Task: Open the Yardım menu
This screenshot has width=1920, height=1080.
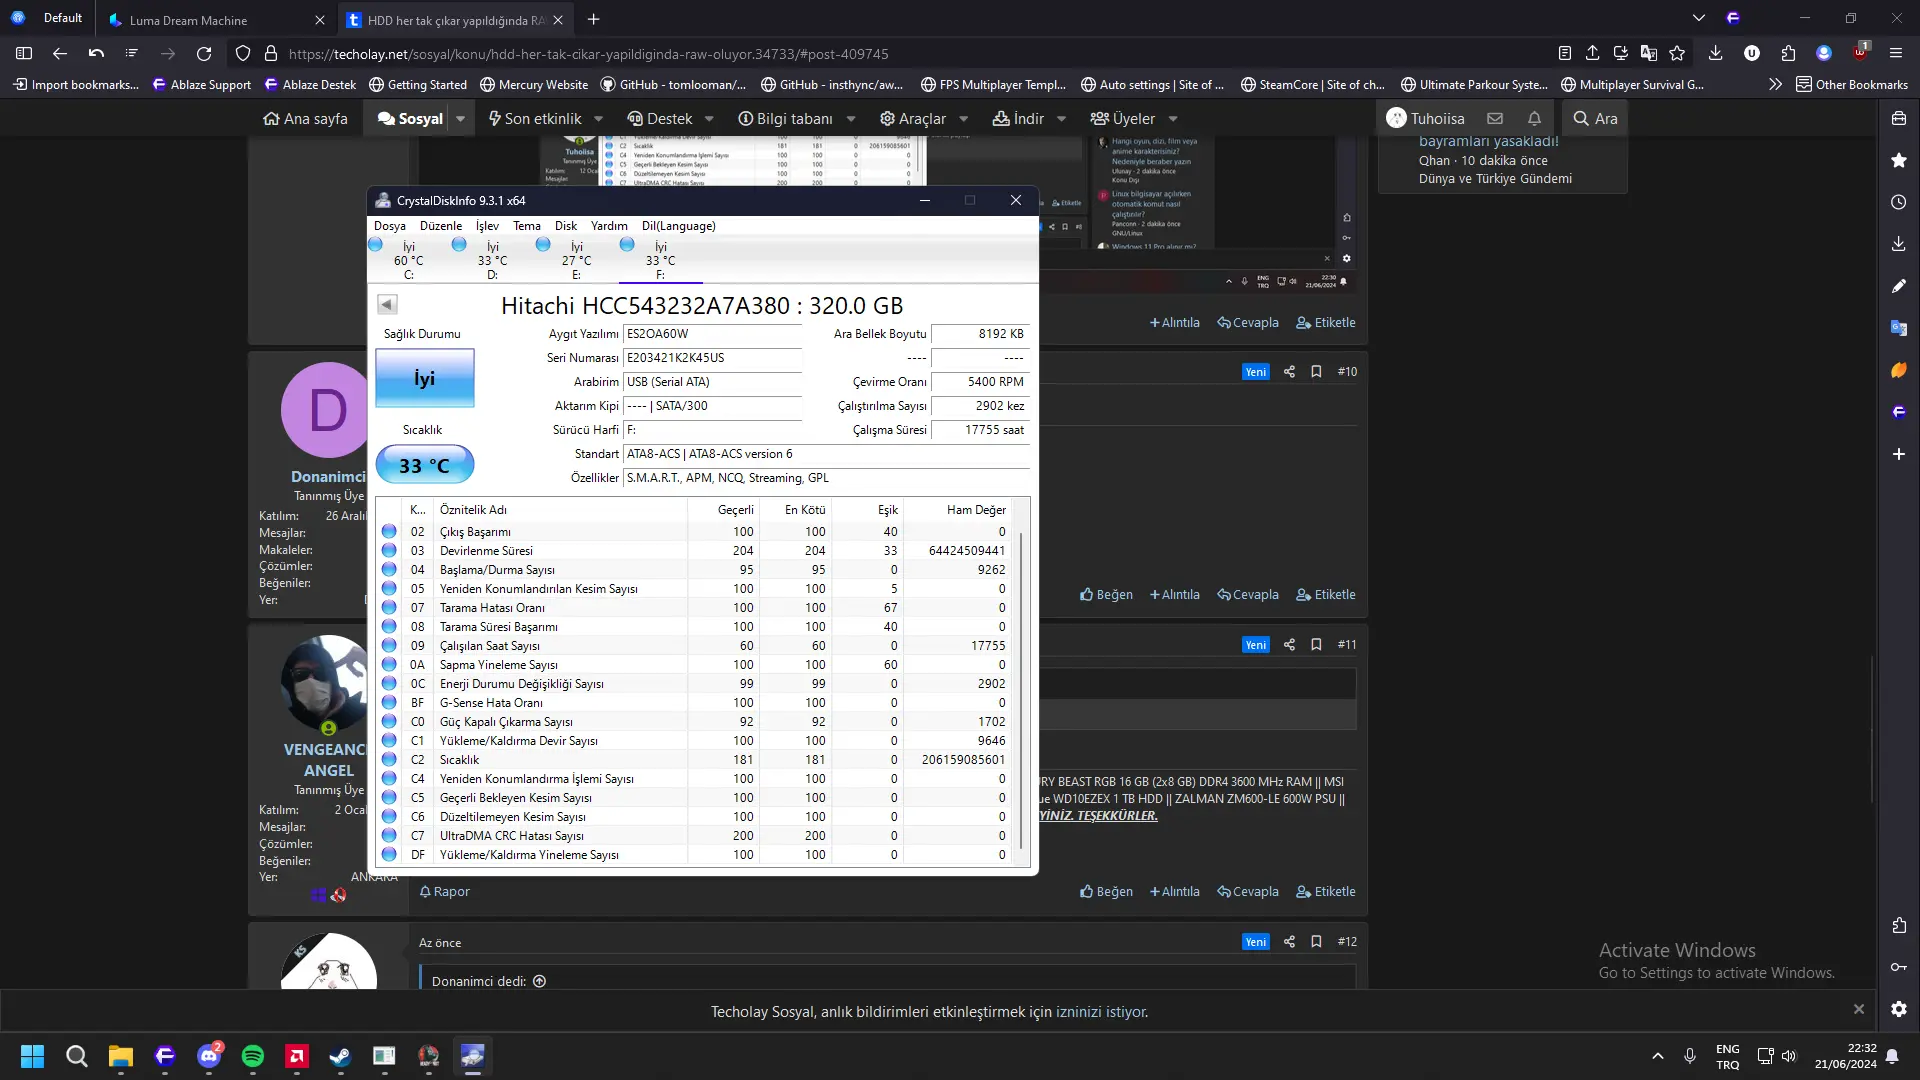Action: tap(609, 226)
